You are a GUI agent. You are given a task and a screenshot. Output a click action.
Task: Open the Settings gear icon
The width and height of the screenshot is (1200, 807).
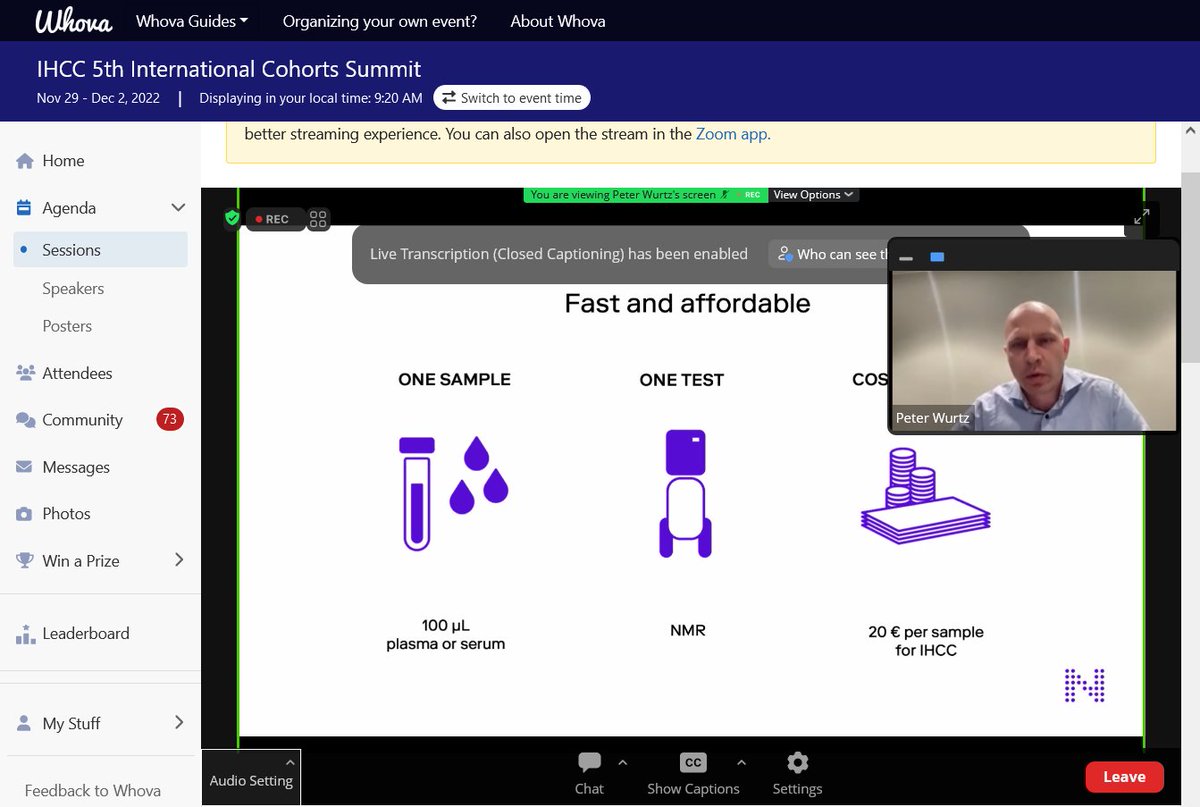pyautogui.click(x=797, y=763)
